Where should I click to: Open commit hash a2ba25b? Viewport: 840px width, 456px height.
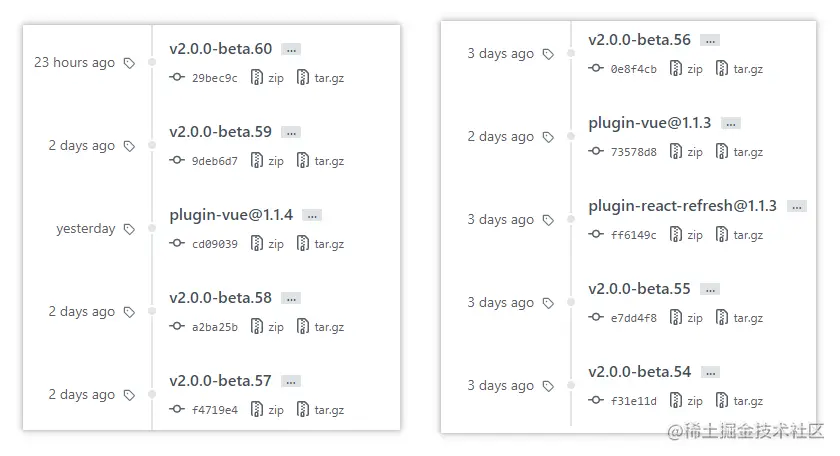[x=215, y=327]
